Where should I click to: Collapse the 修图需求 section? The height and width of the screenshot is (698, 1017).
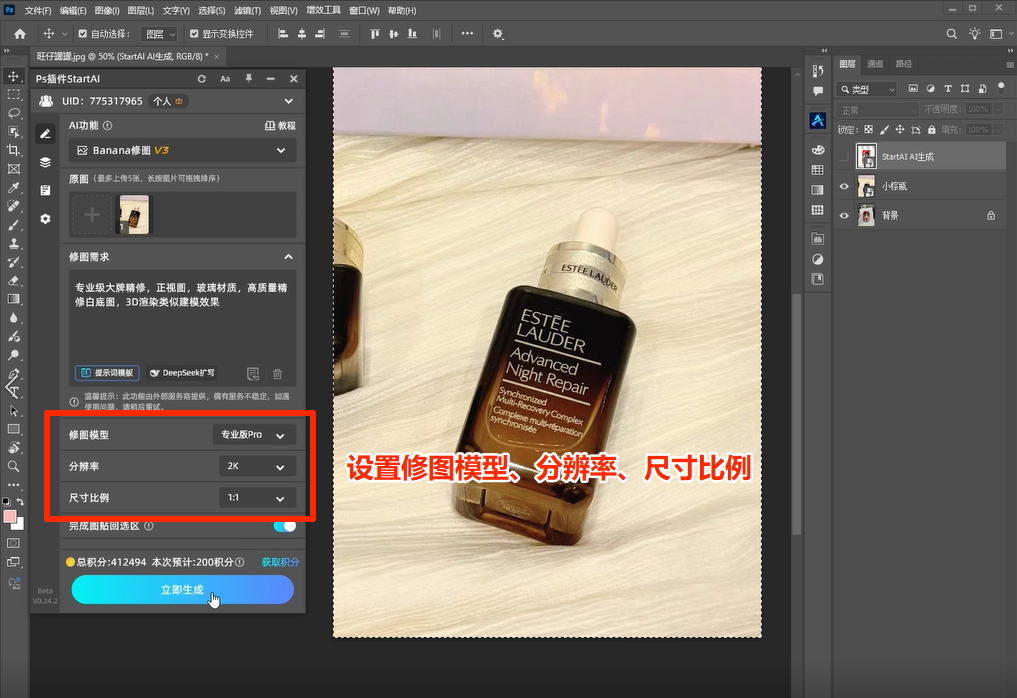[289, 257]
